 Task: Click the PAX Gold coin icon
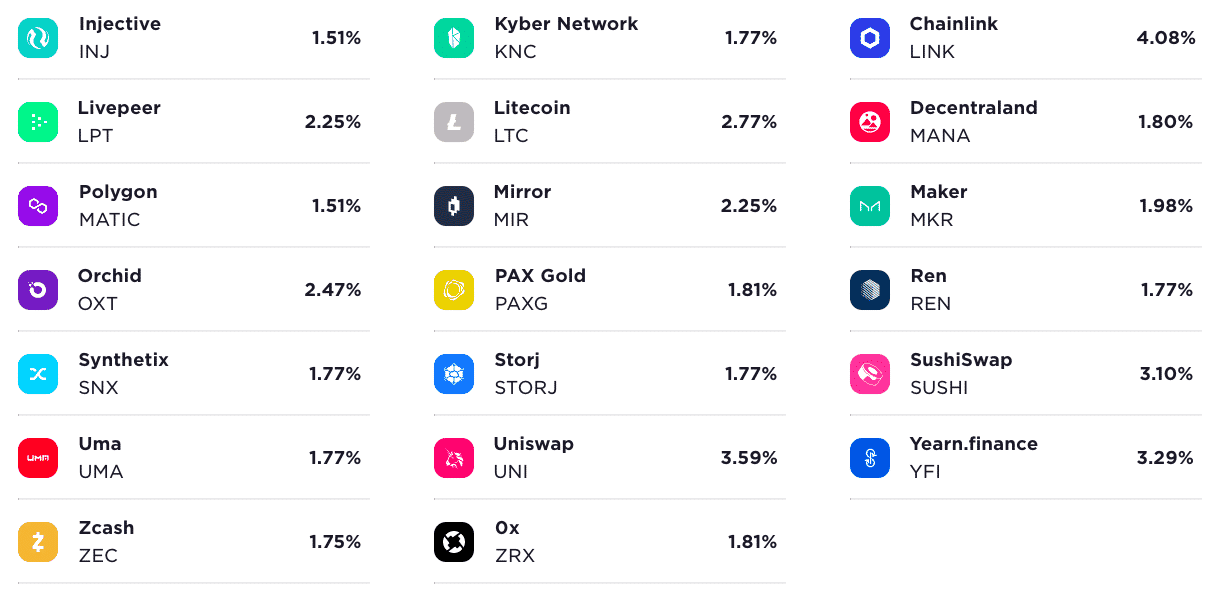454,289
